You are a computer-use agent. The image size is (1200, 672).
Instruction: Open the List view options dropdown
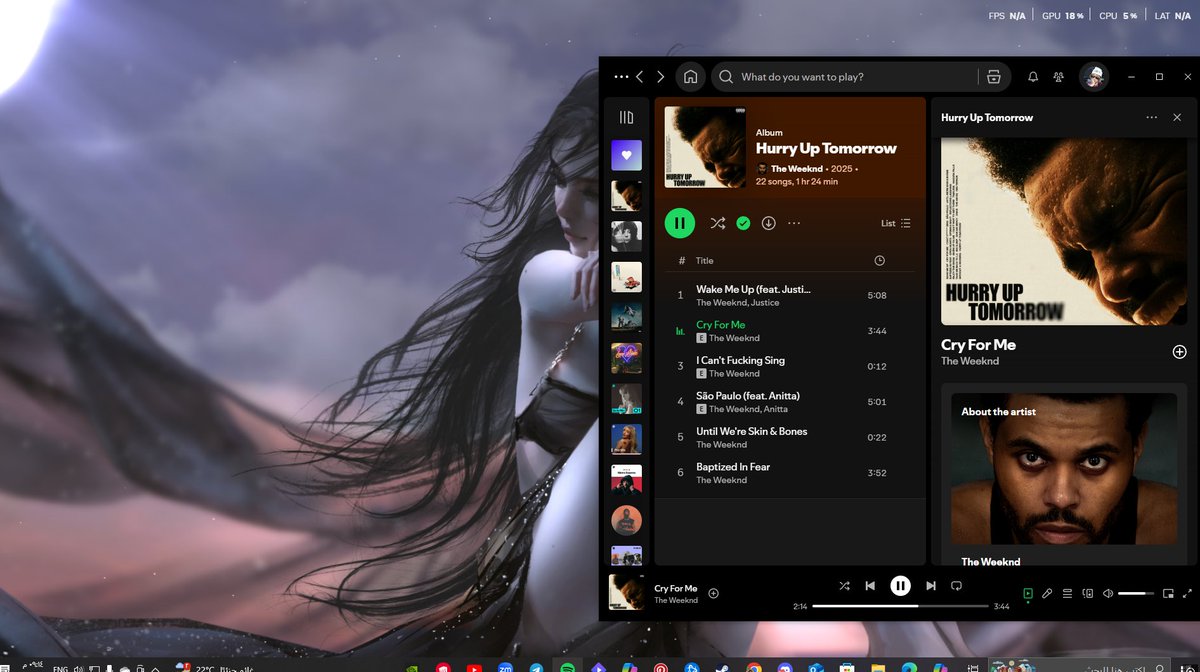pos(896,223)
